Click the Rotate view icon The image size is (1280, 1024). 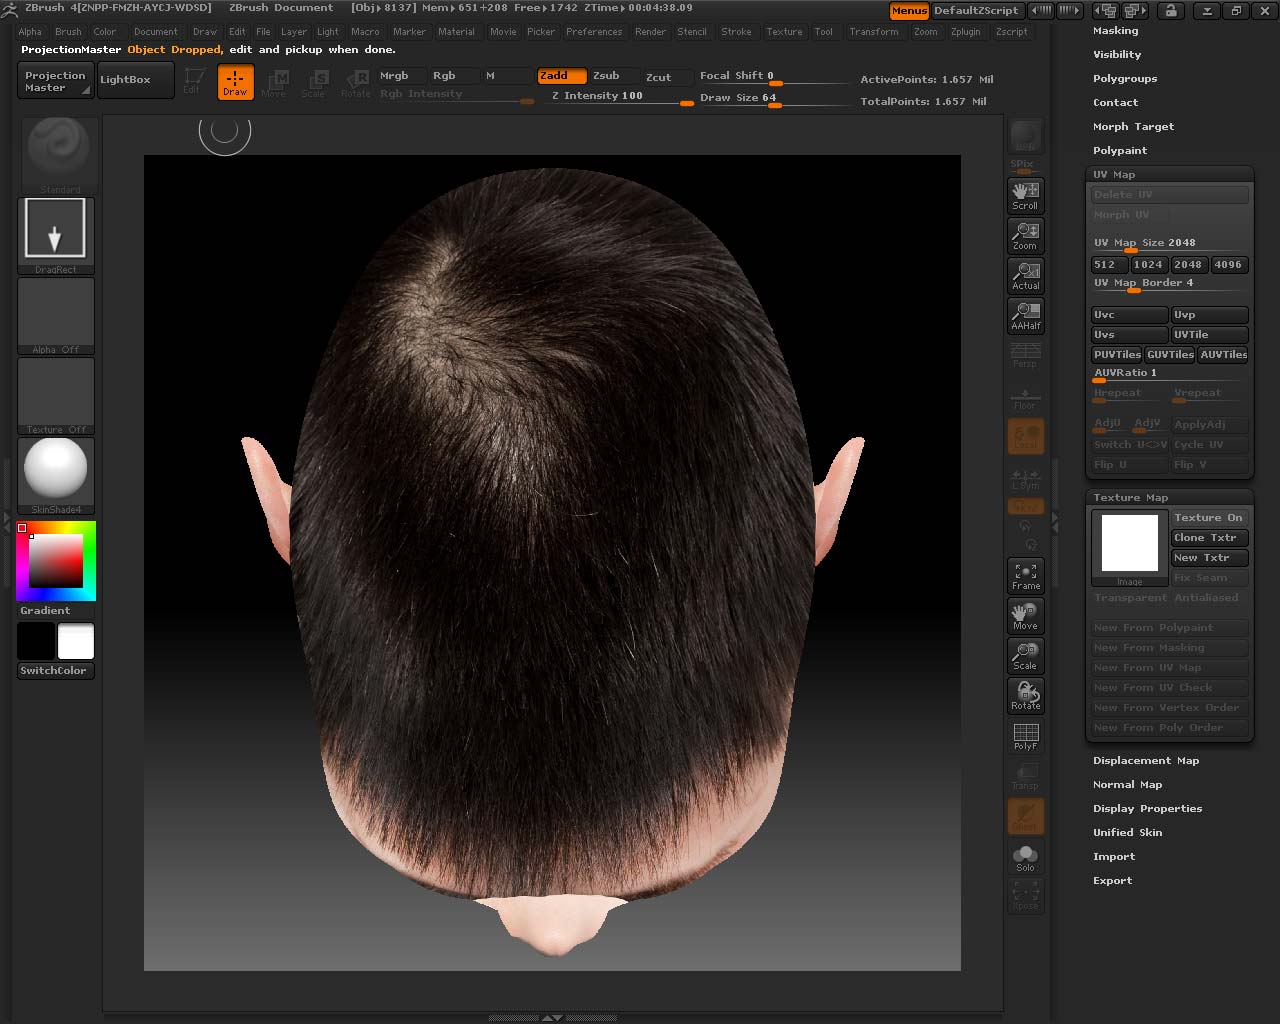(x=1025, y=695)
